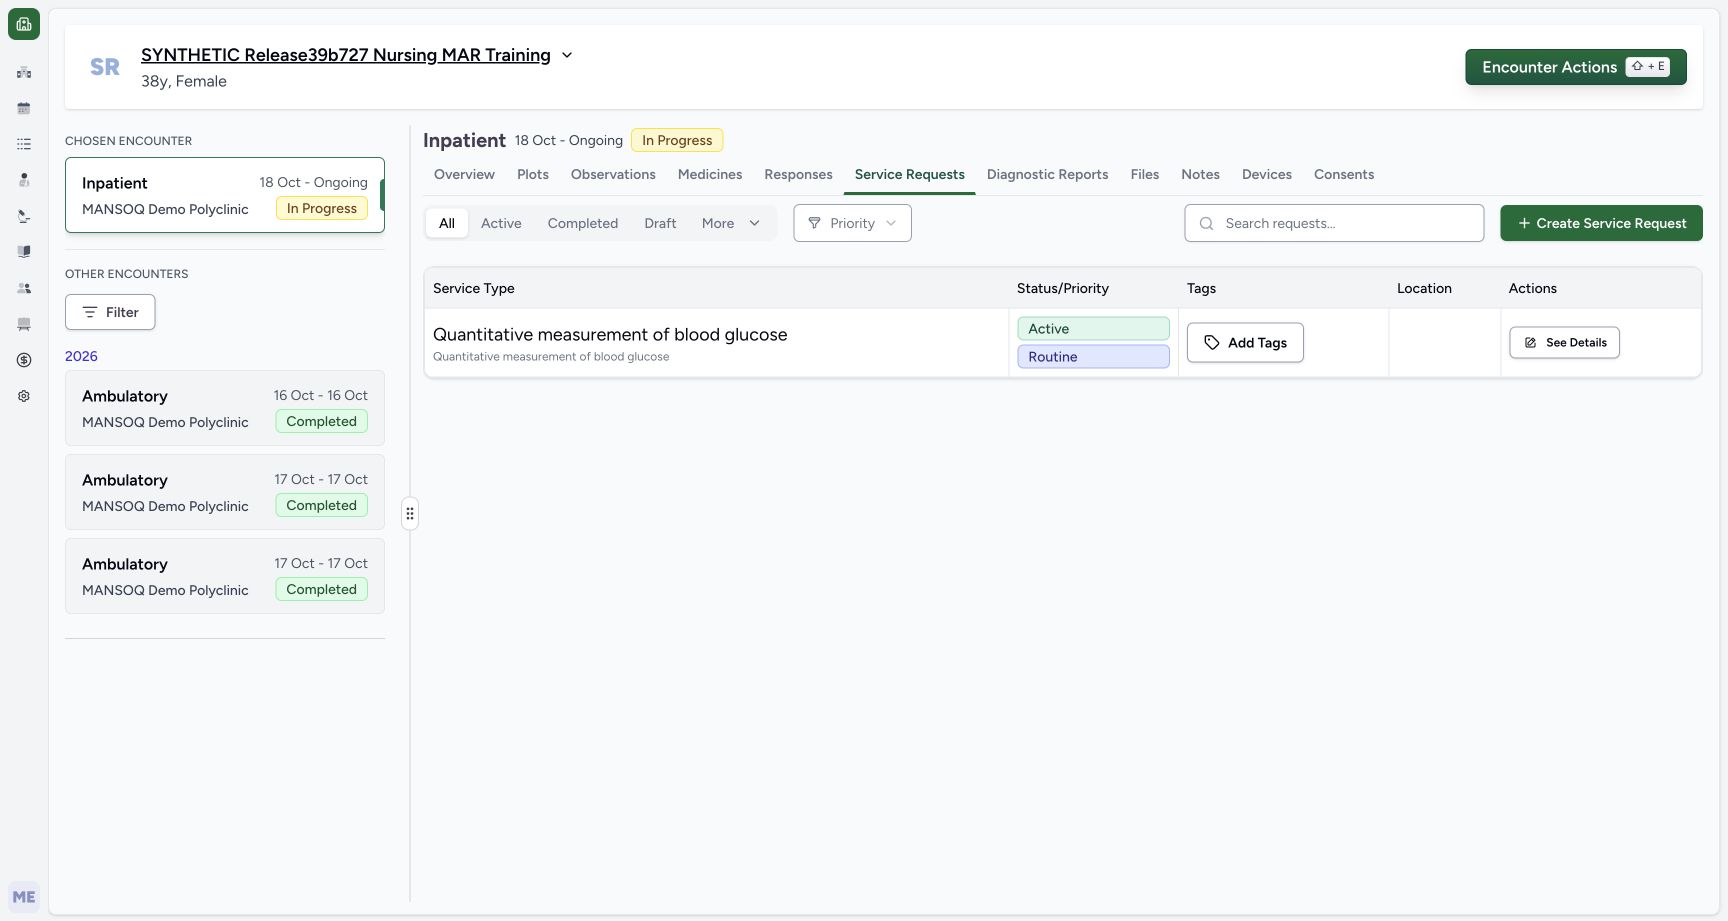Open the calendar appointments sidebar icon
This screenshot has height=921, width=1728.
[24, 108]
